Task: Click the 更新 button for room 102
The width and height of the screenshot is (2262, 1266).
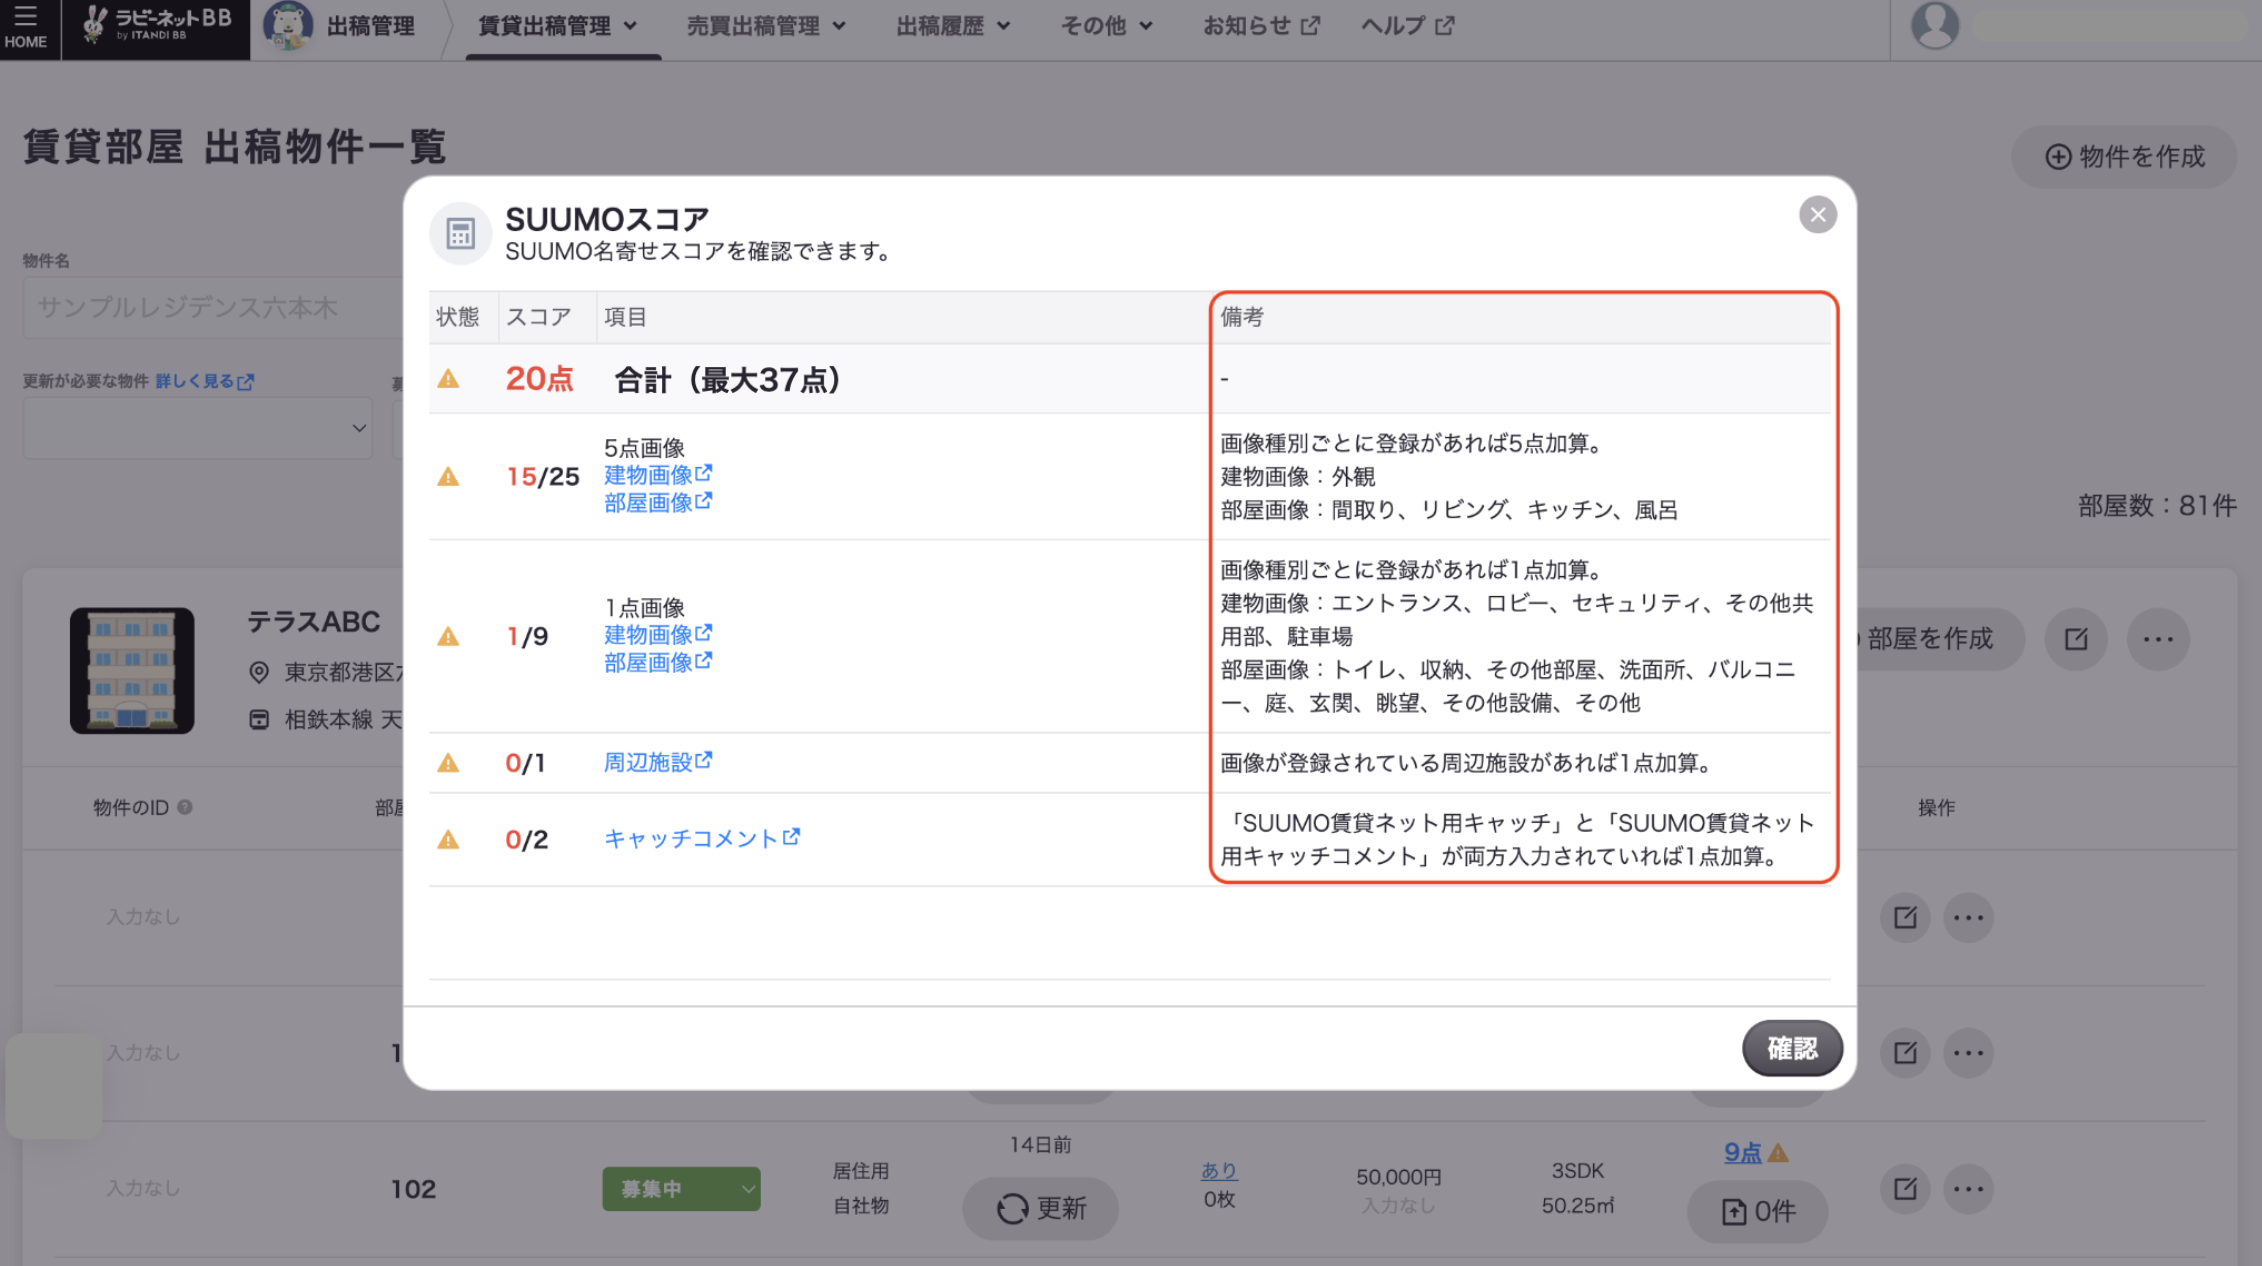Action: coord(1040,1208)
